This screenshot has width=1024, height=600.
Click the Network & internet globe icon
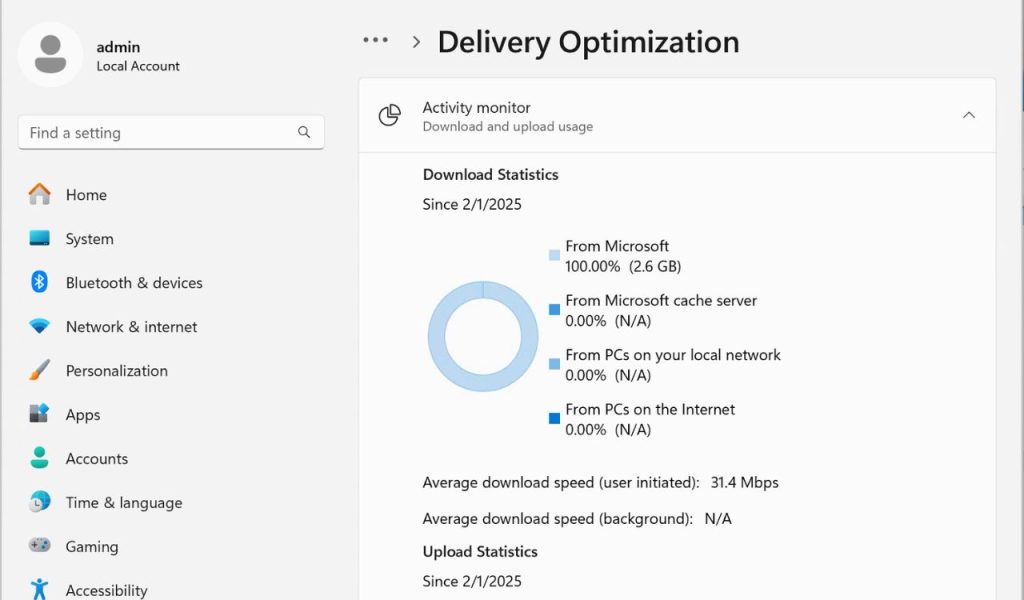click(x=38, y=327)
